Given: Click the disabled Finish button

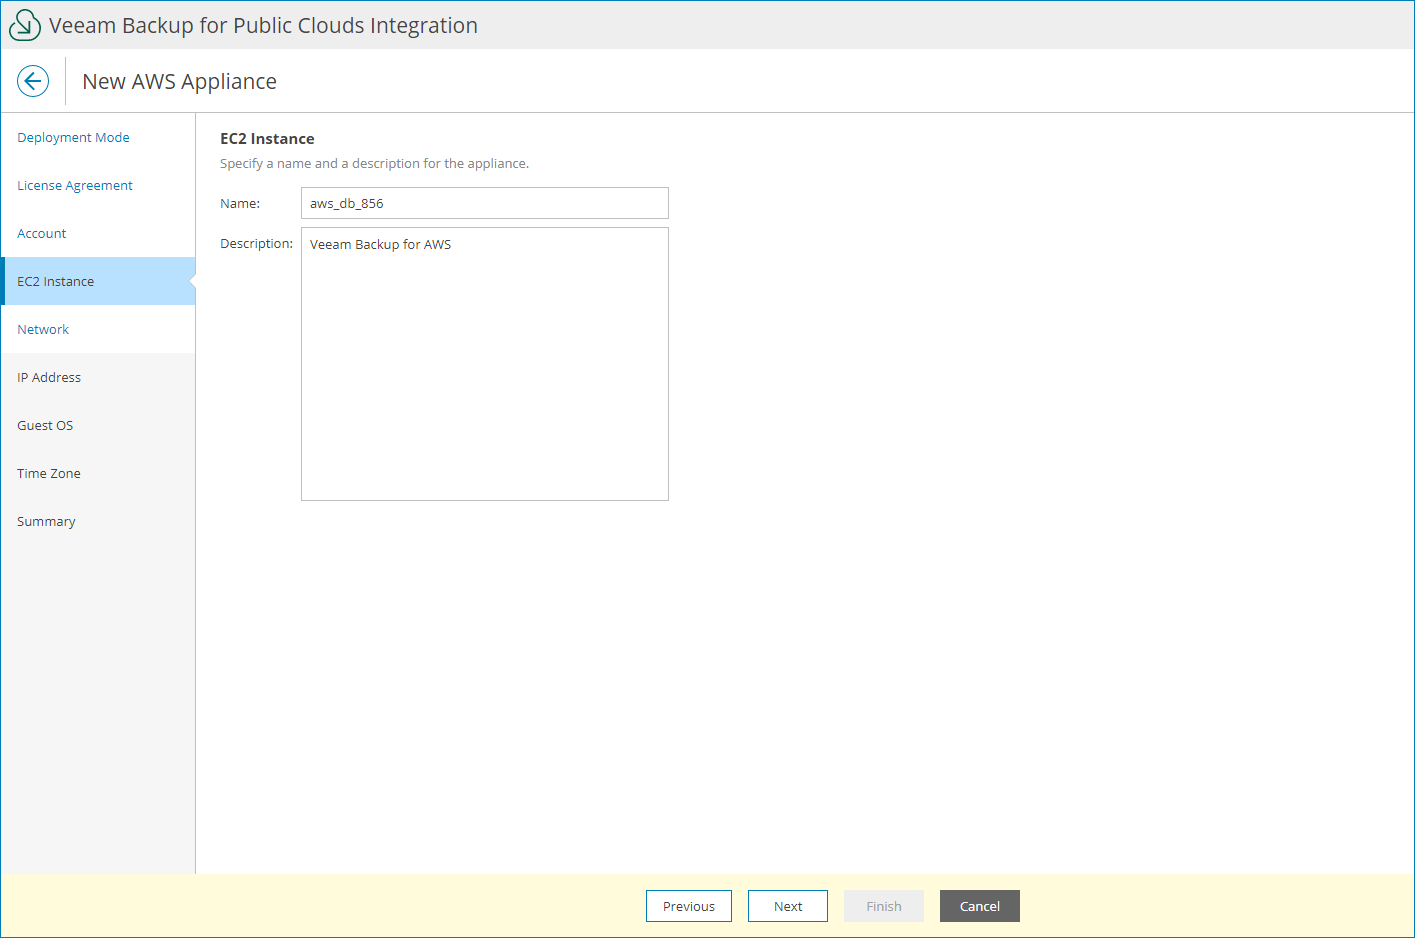Looking at the screenshot, I should (883, 906).
